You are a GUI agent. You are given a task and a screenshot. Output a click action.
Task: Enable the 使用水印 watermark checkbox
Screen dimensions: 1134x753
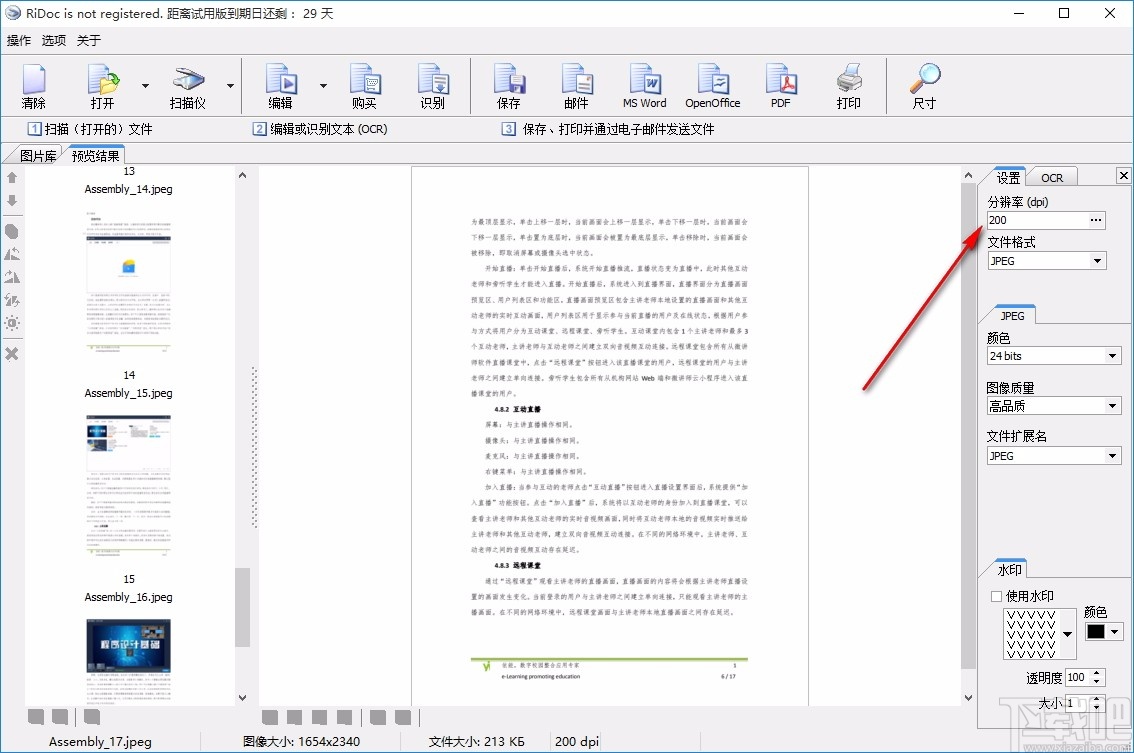pos(997,597)
